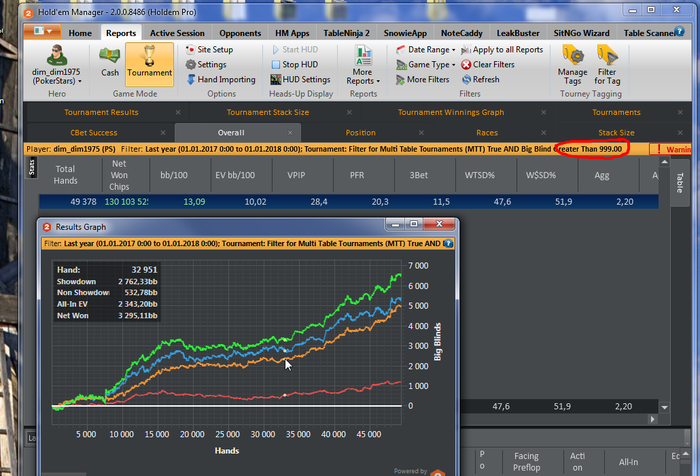Viewport: 700px width, 476px height.
Task: Click scroll-up arrow of stats grid
Action: [664, 162]
